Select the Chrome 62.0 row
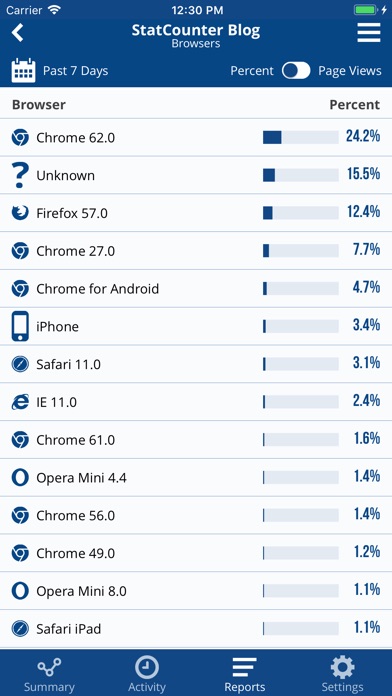 196,137
